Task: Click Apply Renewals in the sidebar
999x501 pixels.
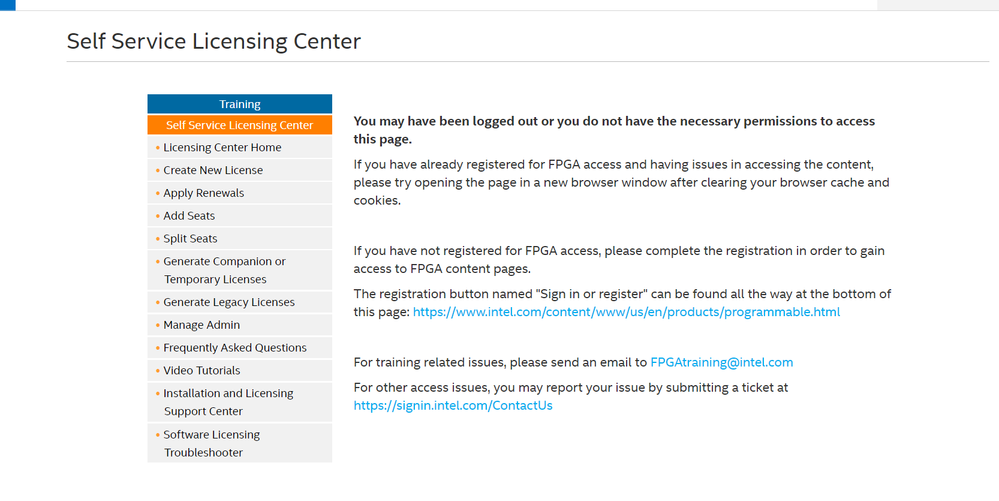Action: 203,193
